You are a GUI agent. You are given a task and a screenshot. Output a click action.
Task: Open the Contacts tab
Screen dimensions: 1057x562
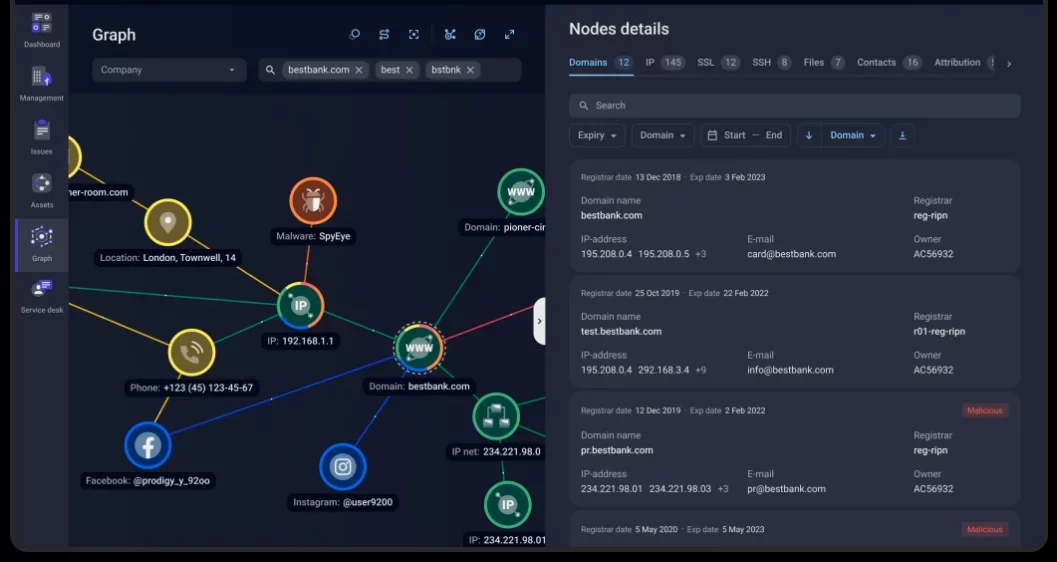click(888, 63)
